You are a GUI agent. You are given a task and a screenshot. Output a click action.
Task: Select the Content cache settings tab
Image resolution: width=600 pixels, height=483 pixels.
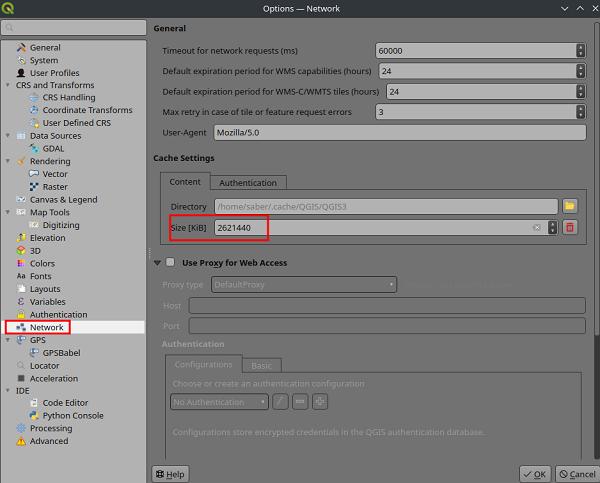tap(185, 182)
